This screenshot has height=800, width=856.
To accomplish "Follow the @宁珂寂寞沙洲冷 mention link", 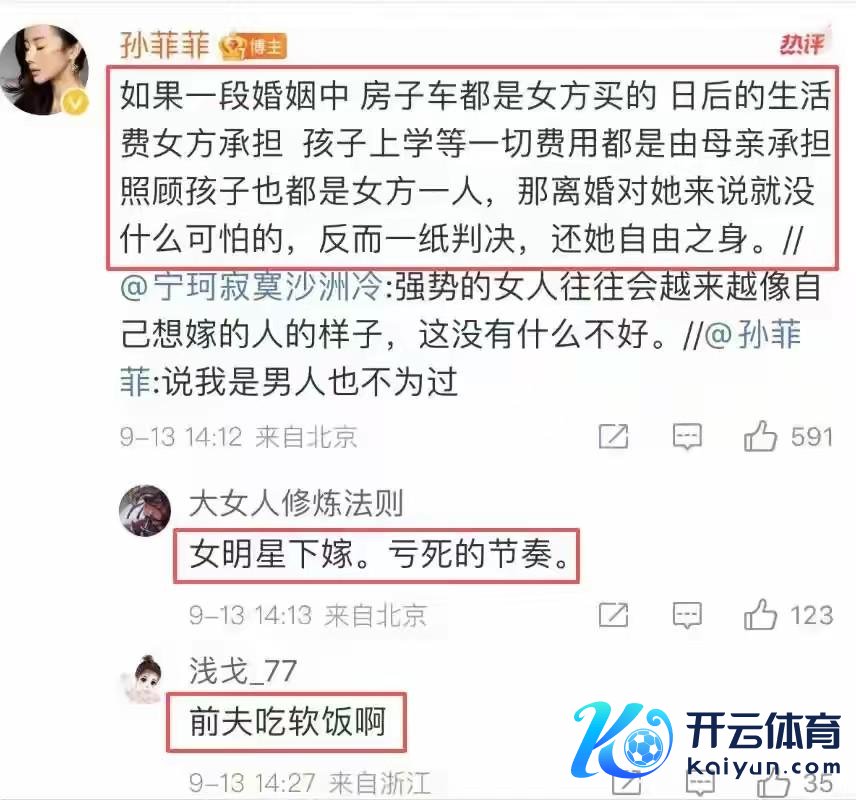I will point(251,287).
